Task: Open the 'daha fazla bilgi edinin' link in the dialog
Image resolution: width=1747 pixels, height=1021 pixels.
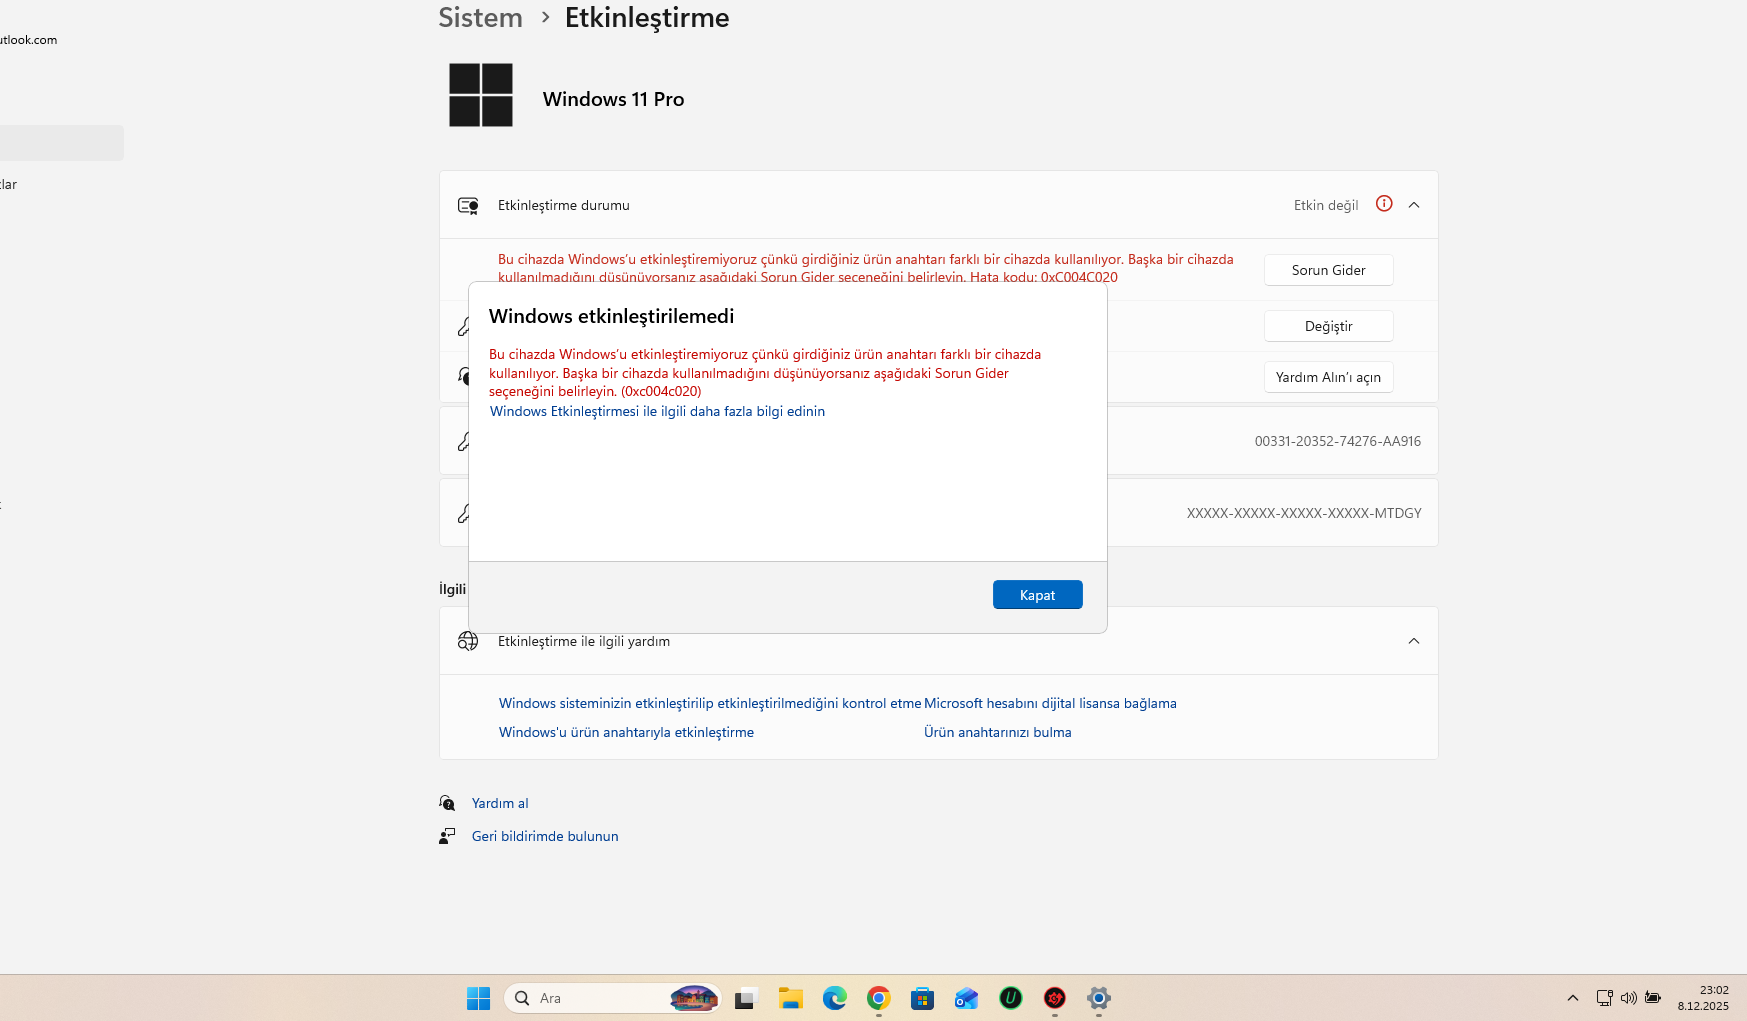Action: pyautogui.click(x=657, y=411)
